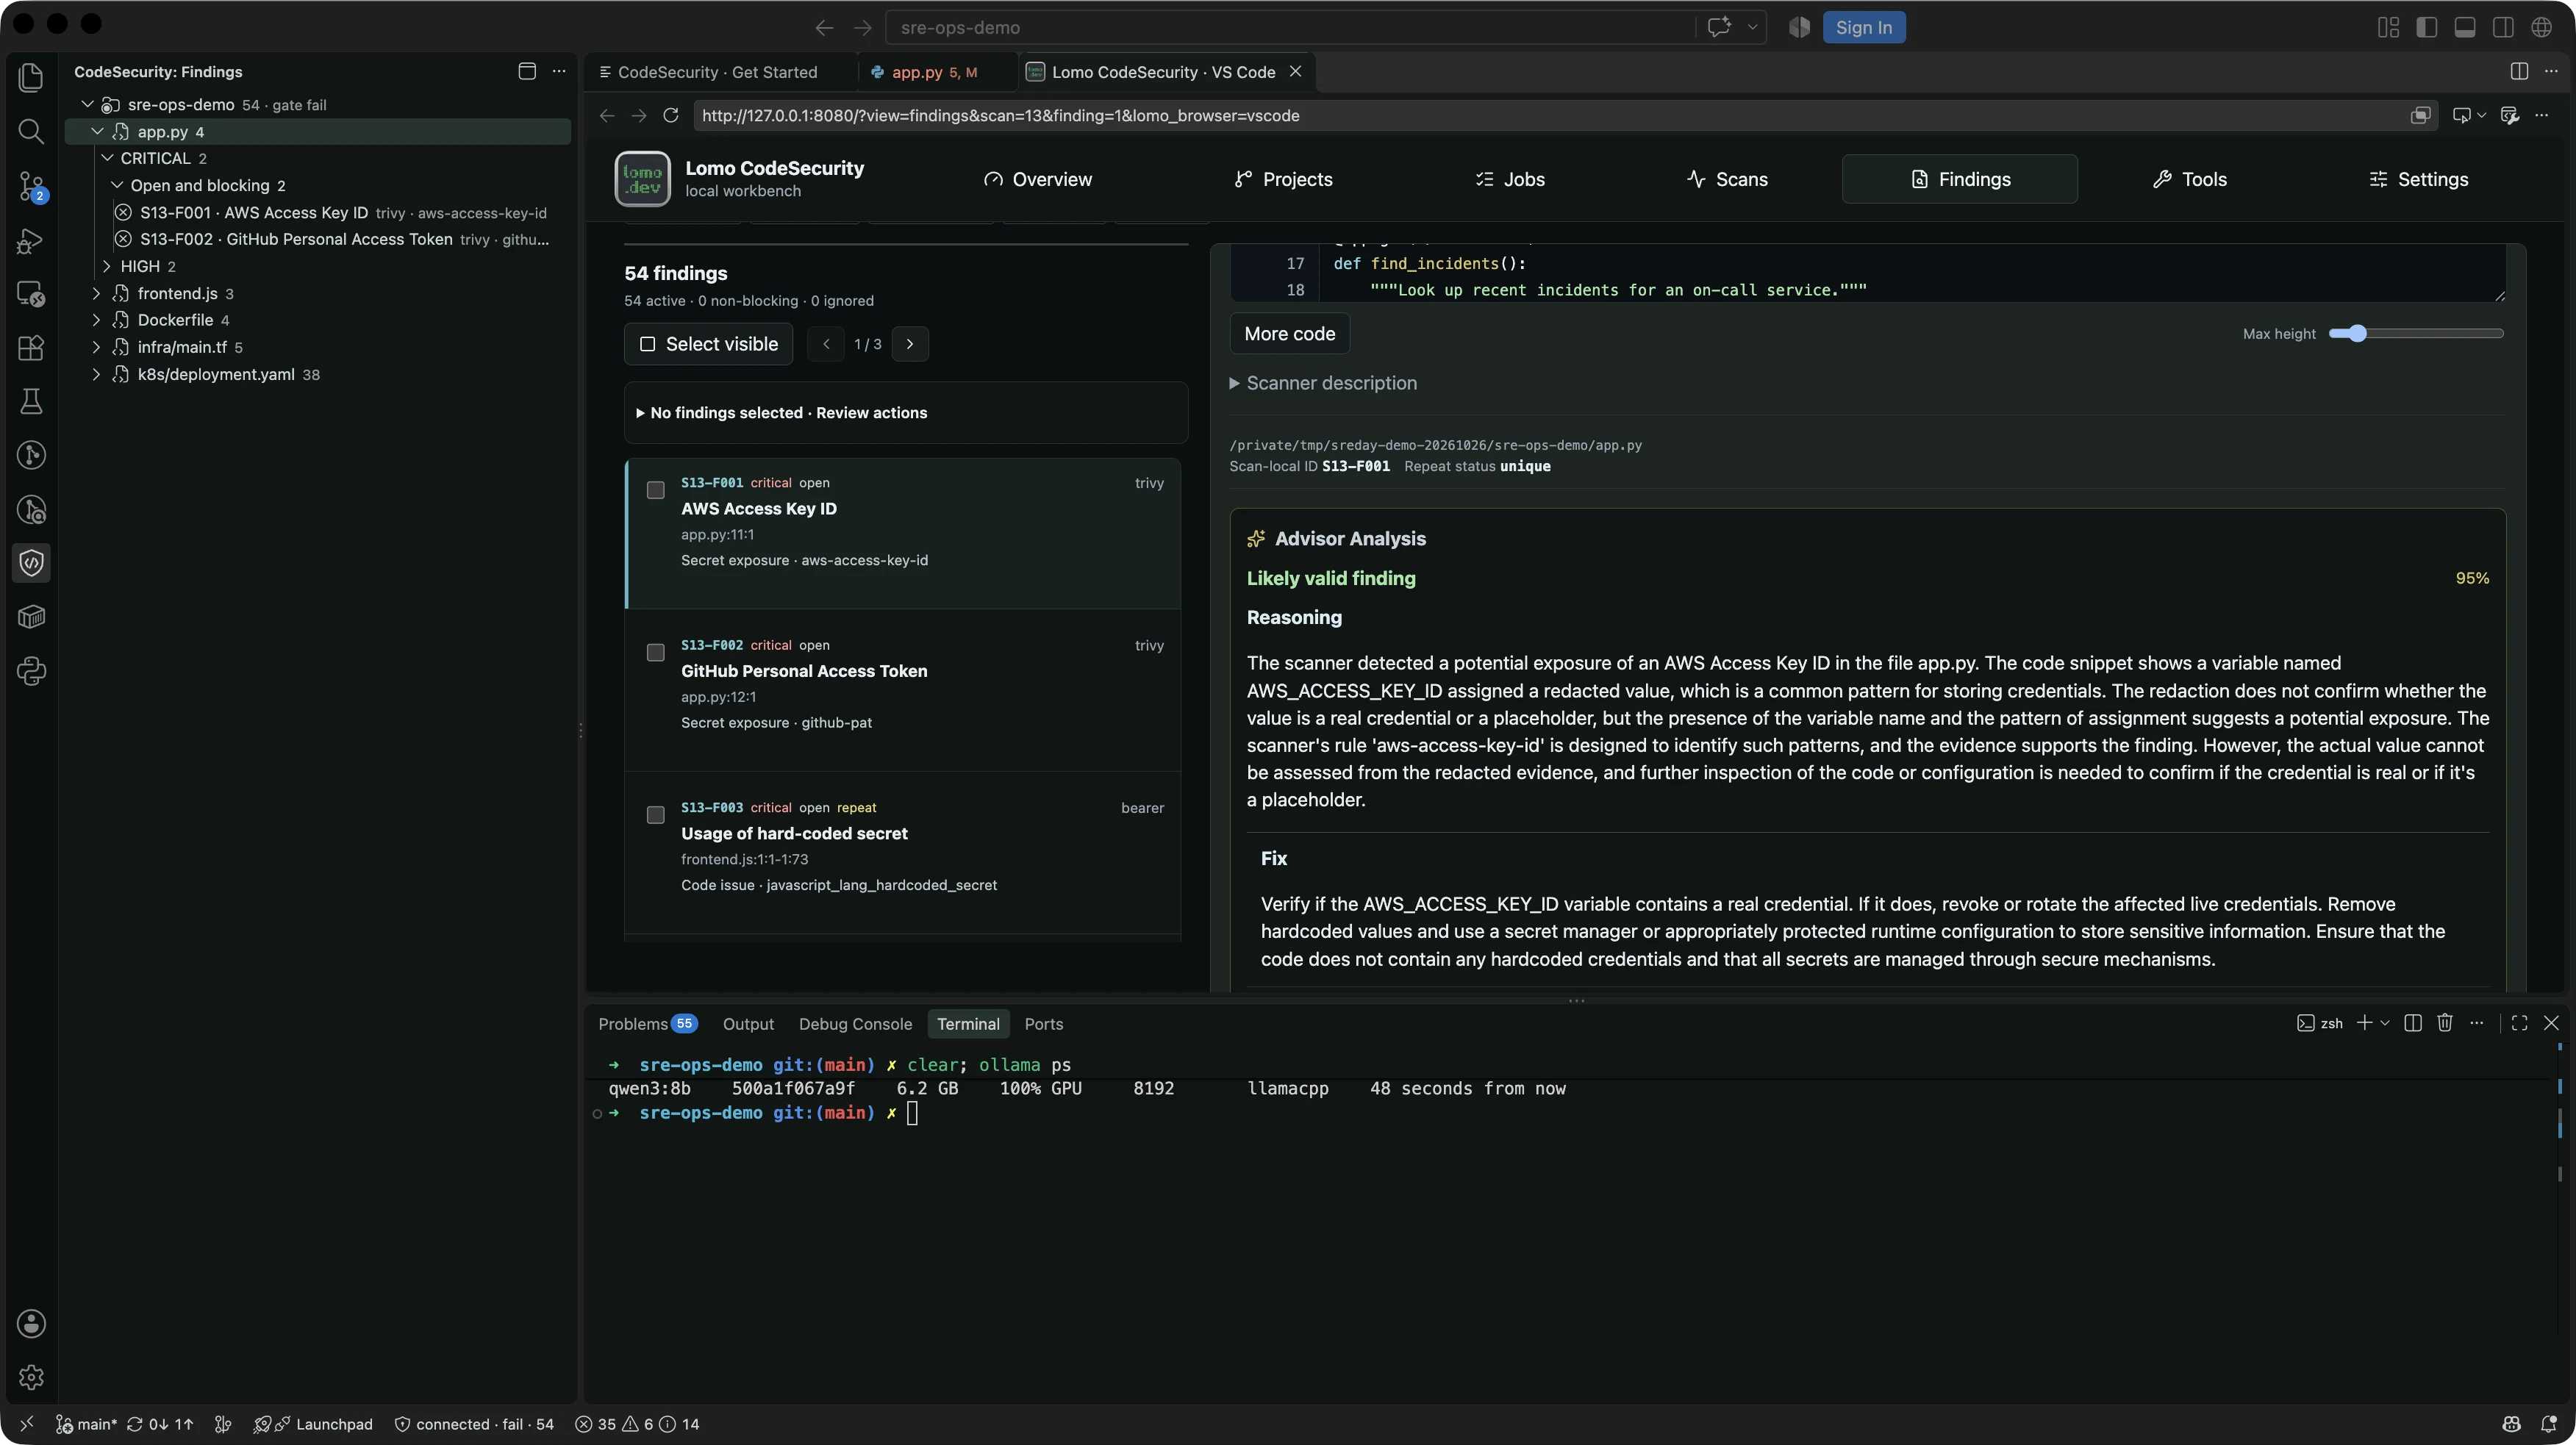This screenshot has height=1445, width=2576.
Task: Open Source Control view with 2 badge
Action: [x=31, y=186]
